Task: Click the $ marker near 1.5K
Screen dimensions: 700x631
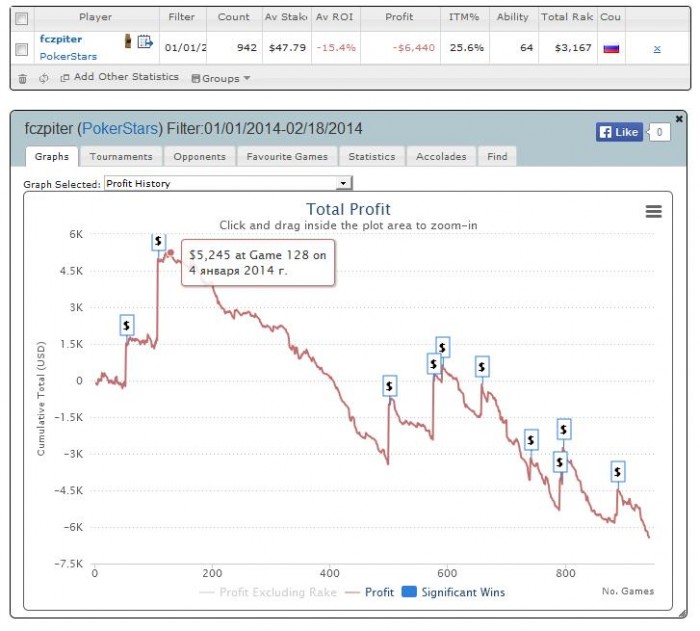Action: [127, 326]
